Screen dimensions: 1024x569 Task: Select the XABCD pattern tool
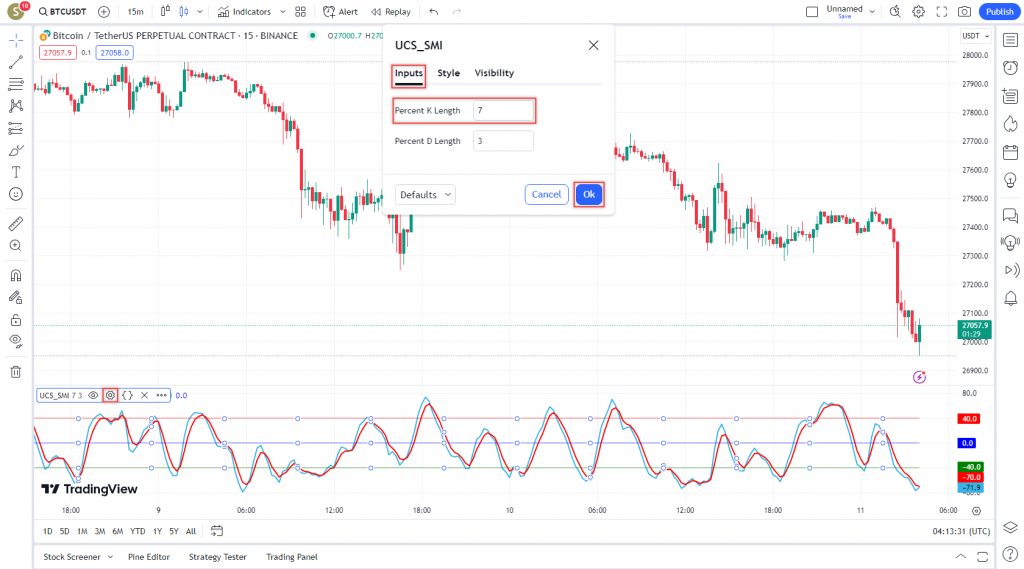click(16, 106)
